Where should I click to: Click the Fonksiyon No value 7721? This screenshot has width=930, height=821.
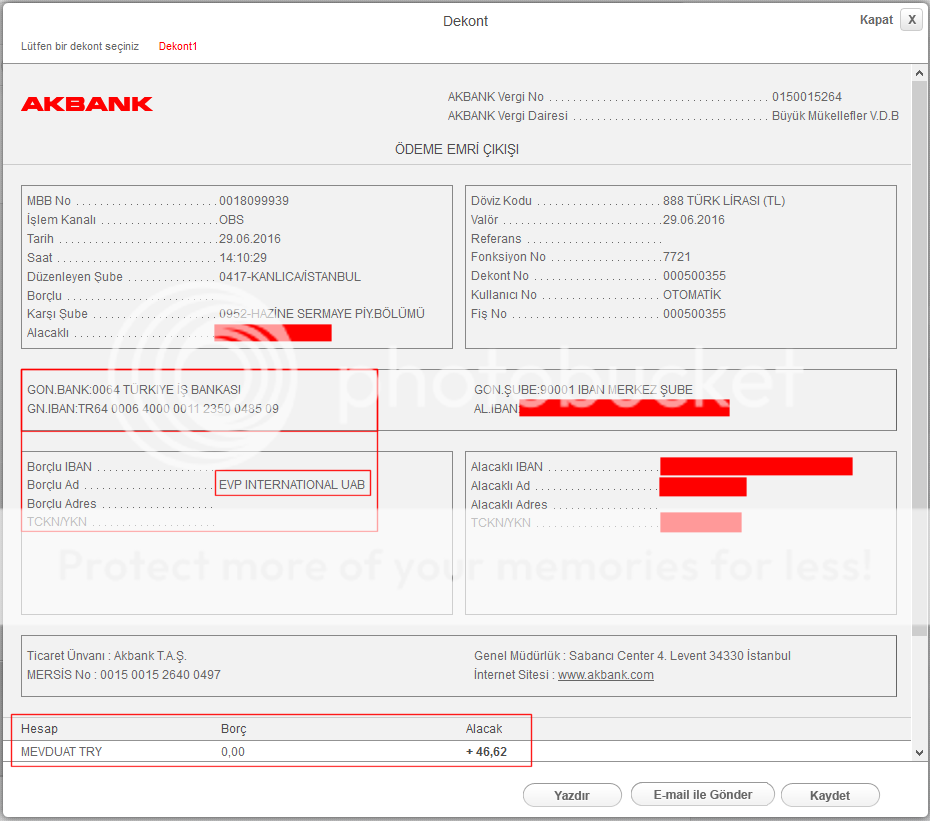point(677,256)
